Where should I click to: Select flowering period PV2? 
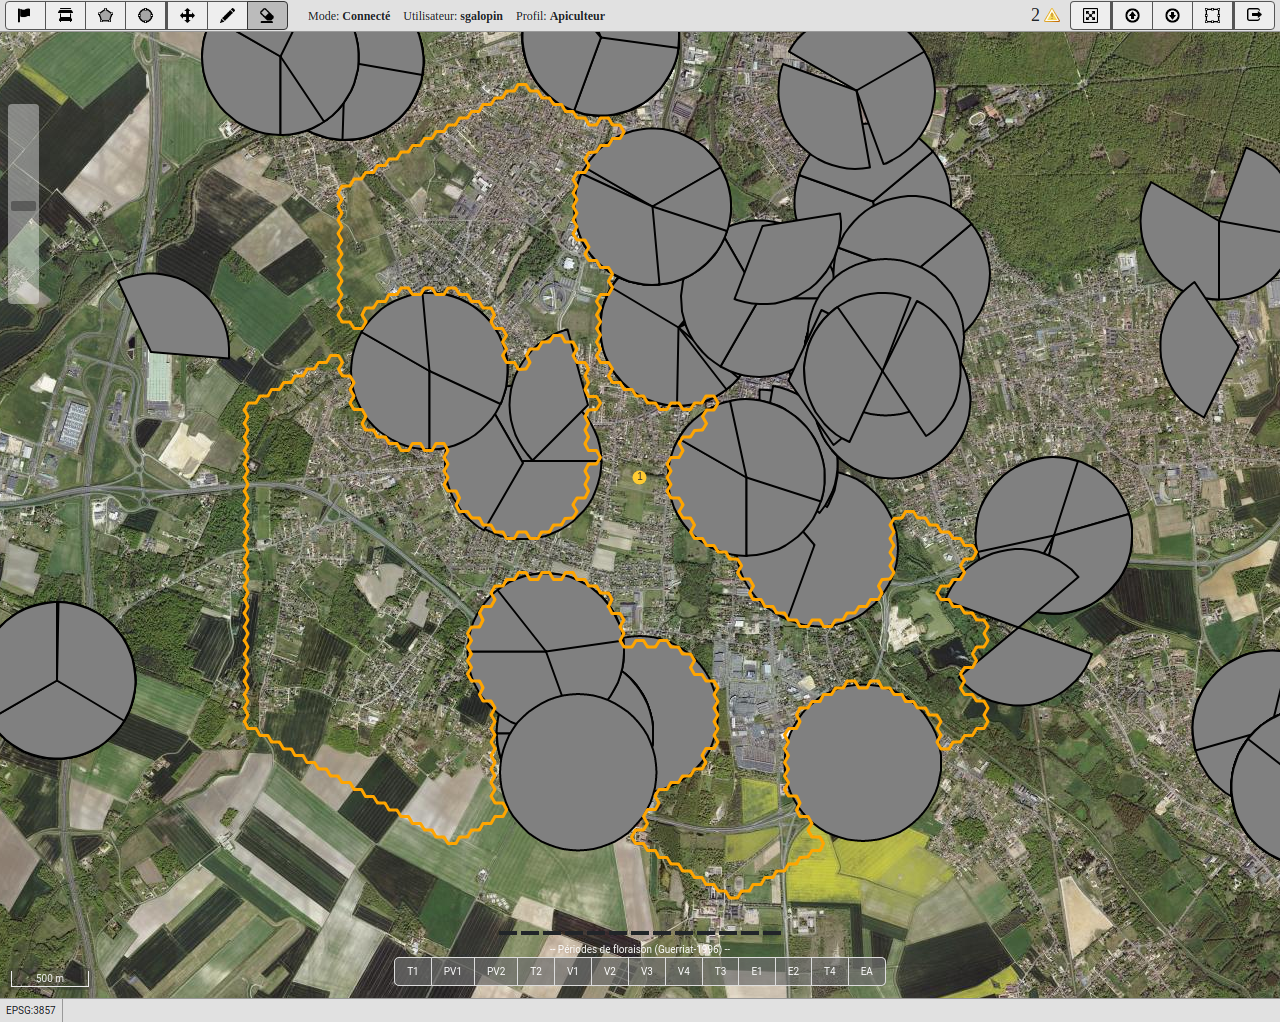pyautogui.click(x=496, y=971)
